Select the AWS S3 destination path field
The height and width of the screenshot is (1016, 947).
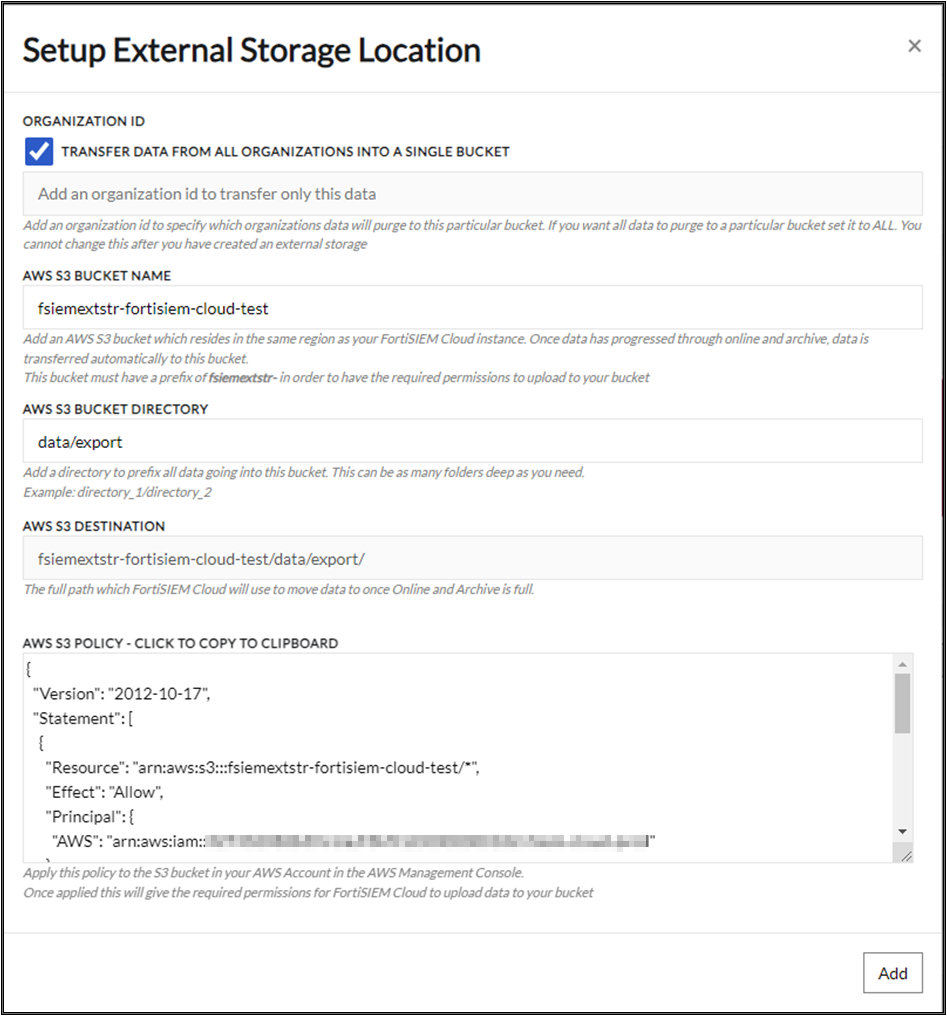click(472, 558)
